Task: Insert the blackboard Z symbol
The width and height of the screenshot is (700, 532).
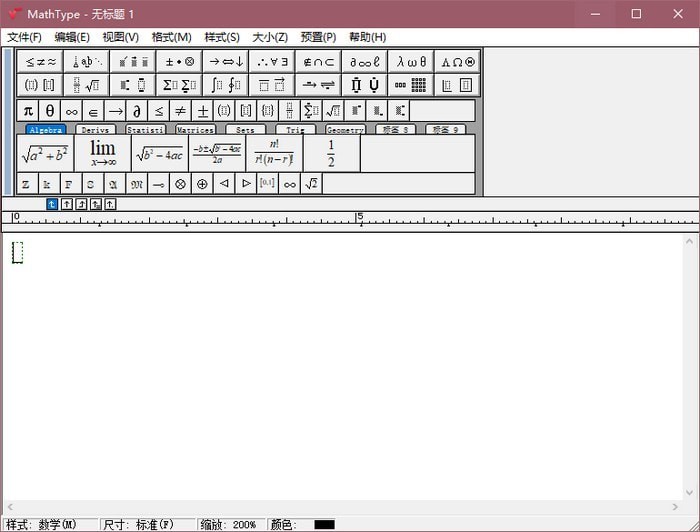Action: [x=27, y=184]
